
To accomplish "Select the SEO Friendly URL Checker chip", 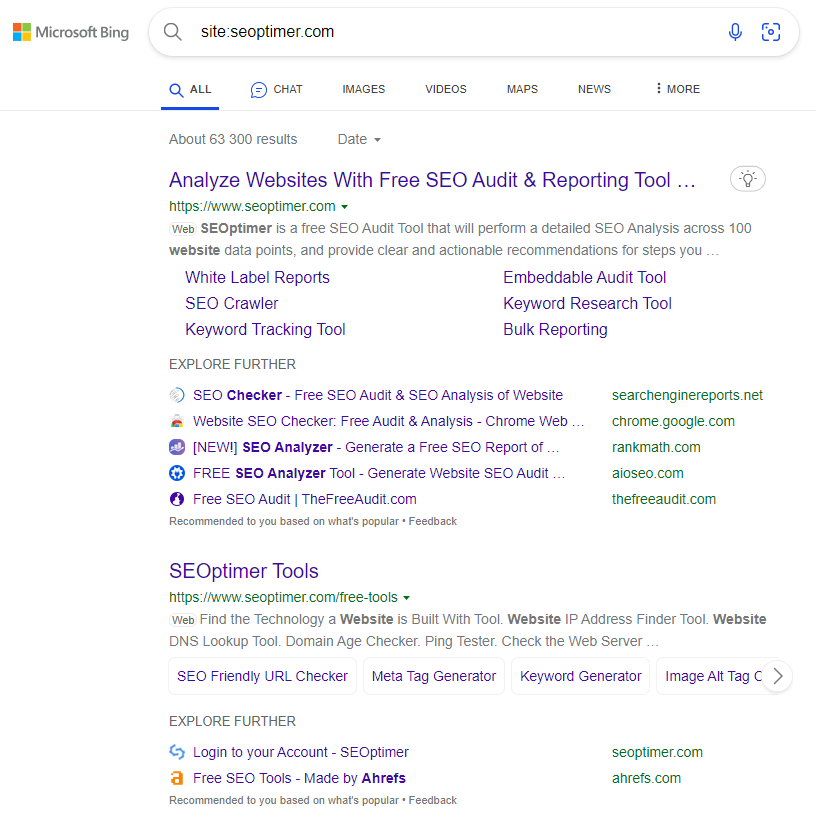I will pyautogui.click(x=262, y=676).
